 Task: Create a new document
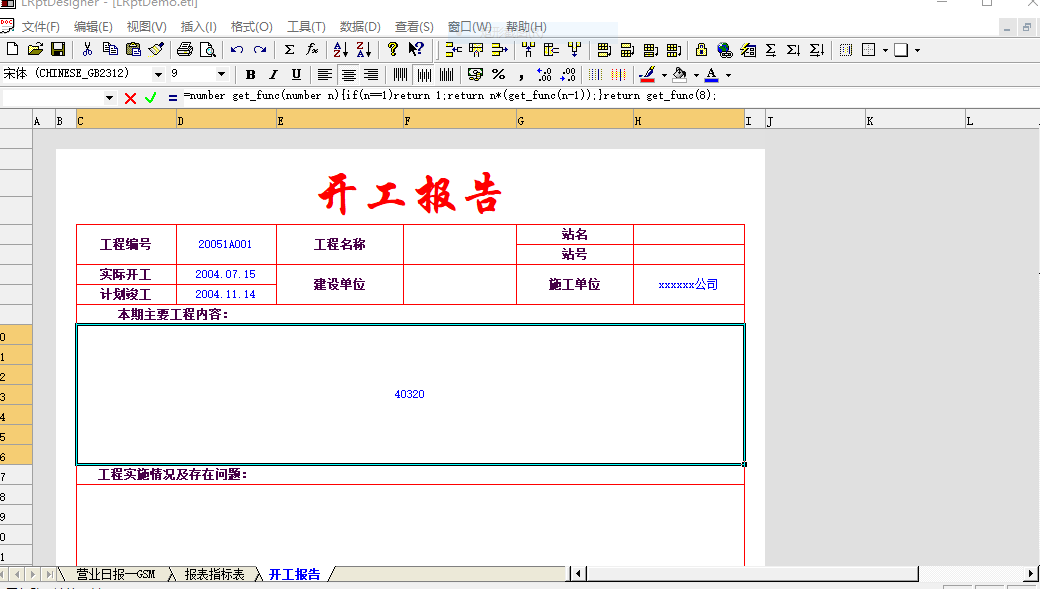coord(12,49)
